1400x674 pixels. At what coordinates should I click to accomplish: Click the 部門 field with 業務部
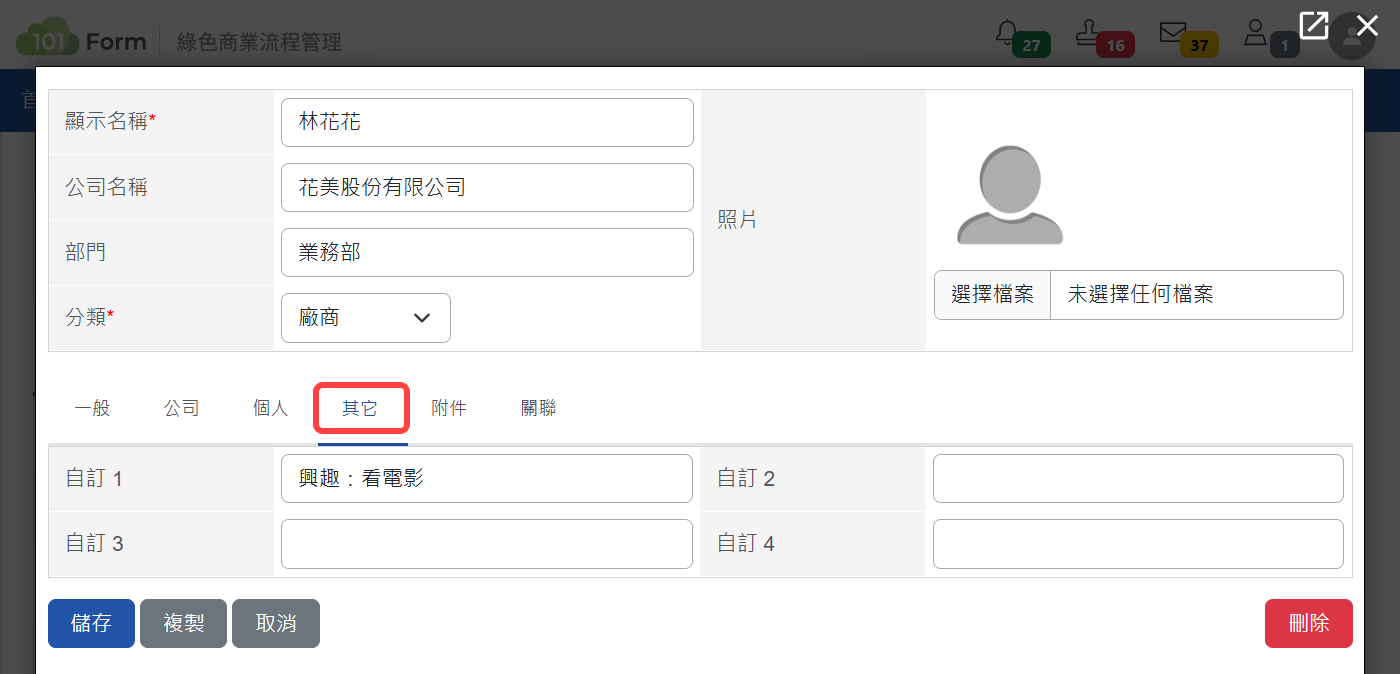click(487, 252)
